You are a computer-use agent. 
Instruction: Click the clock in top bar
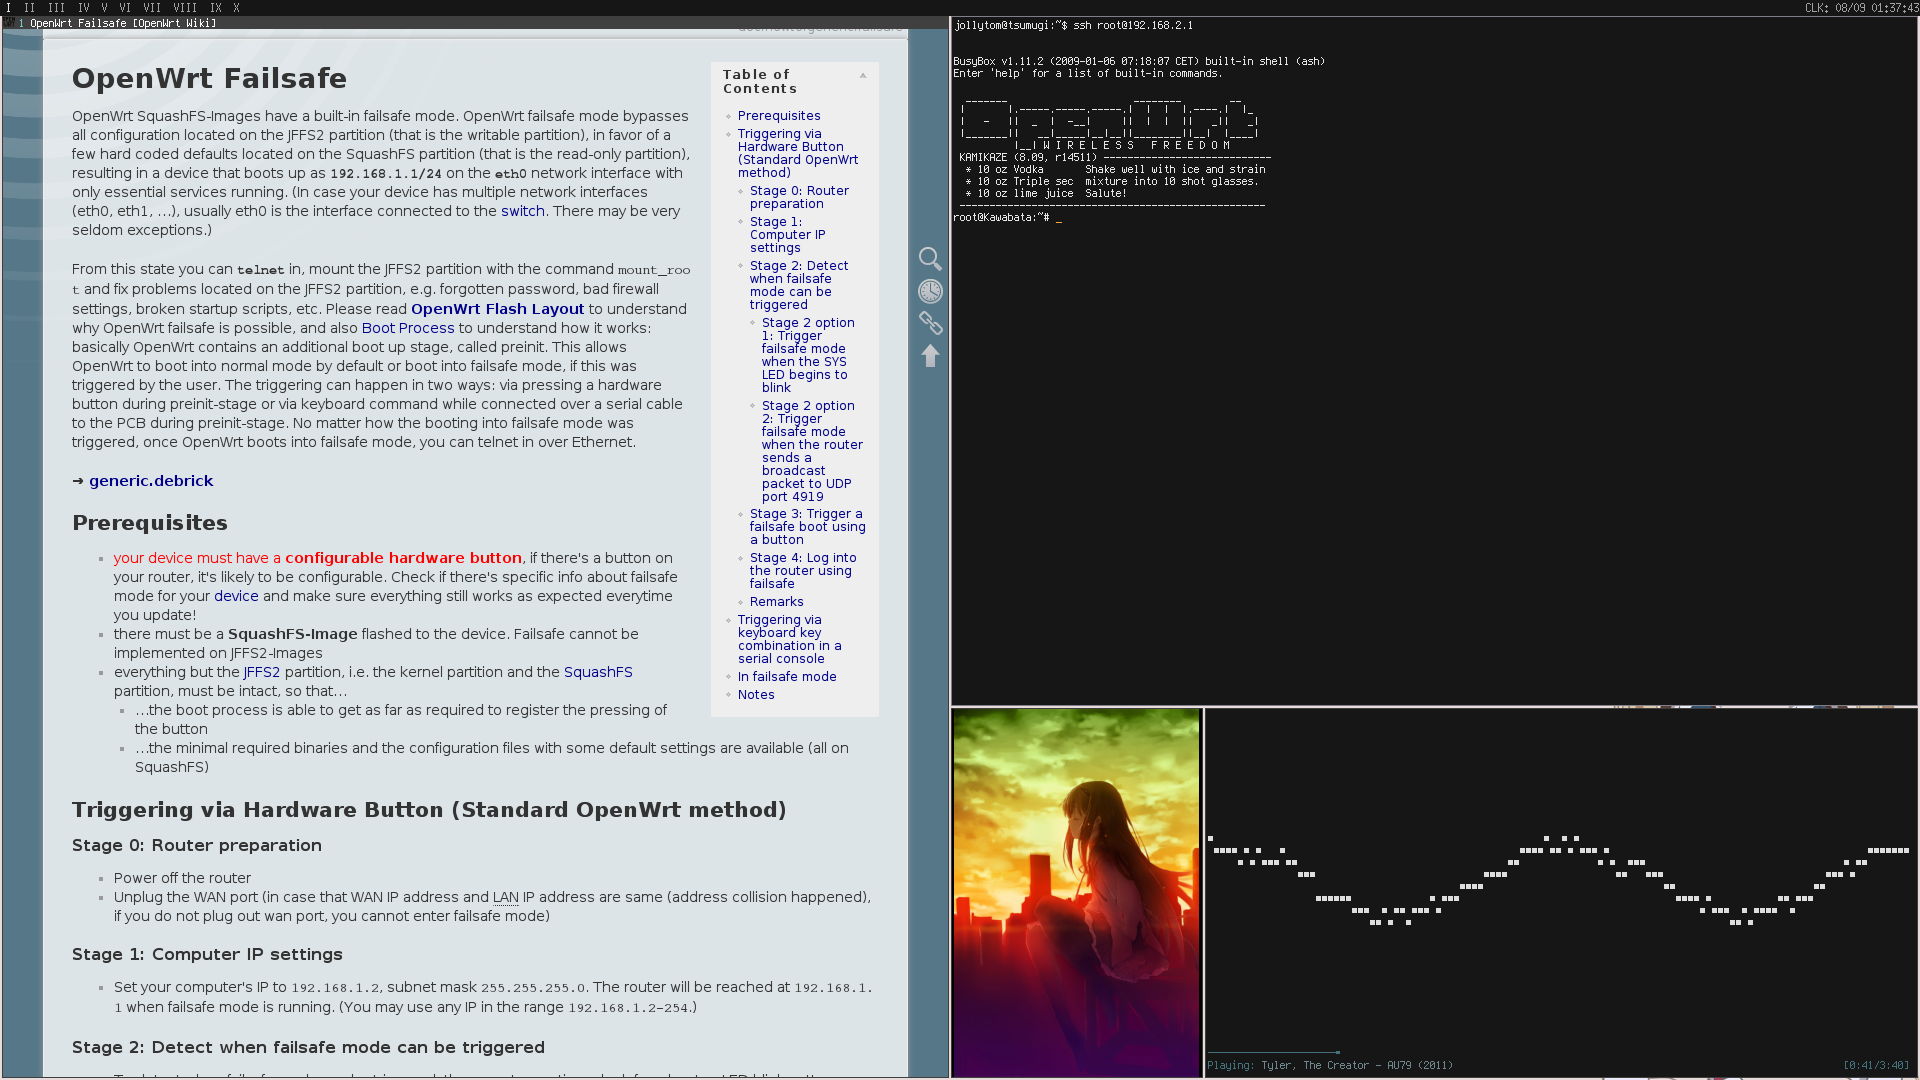coord(1860,7)
